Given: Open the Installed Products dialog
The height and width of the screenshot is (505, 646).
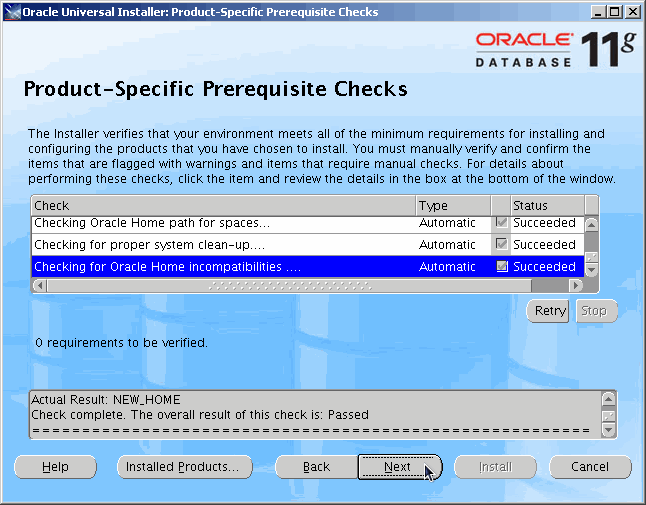Looking at the screenshot, I should pyautogui.click(x=182, y=467).
